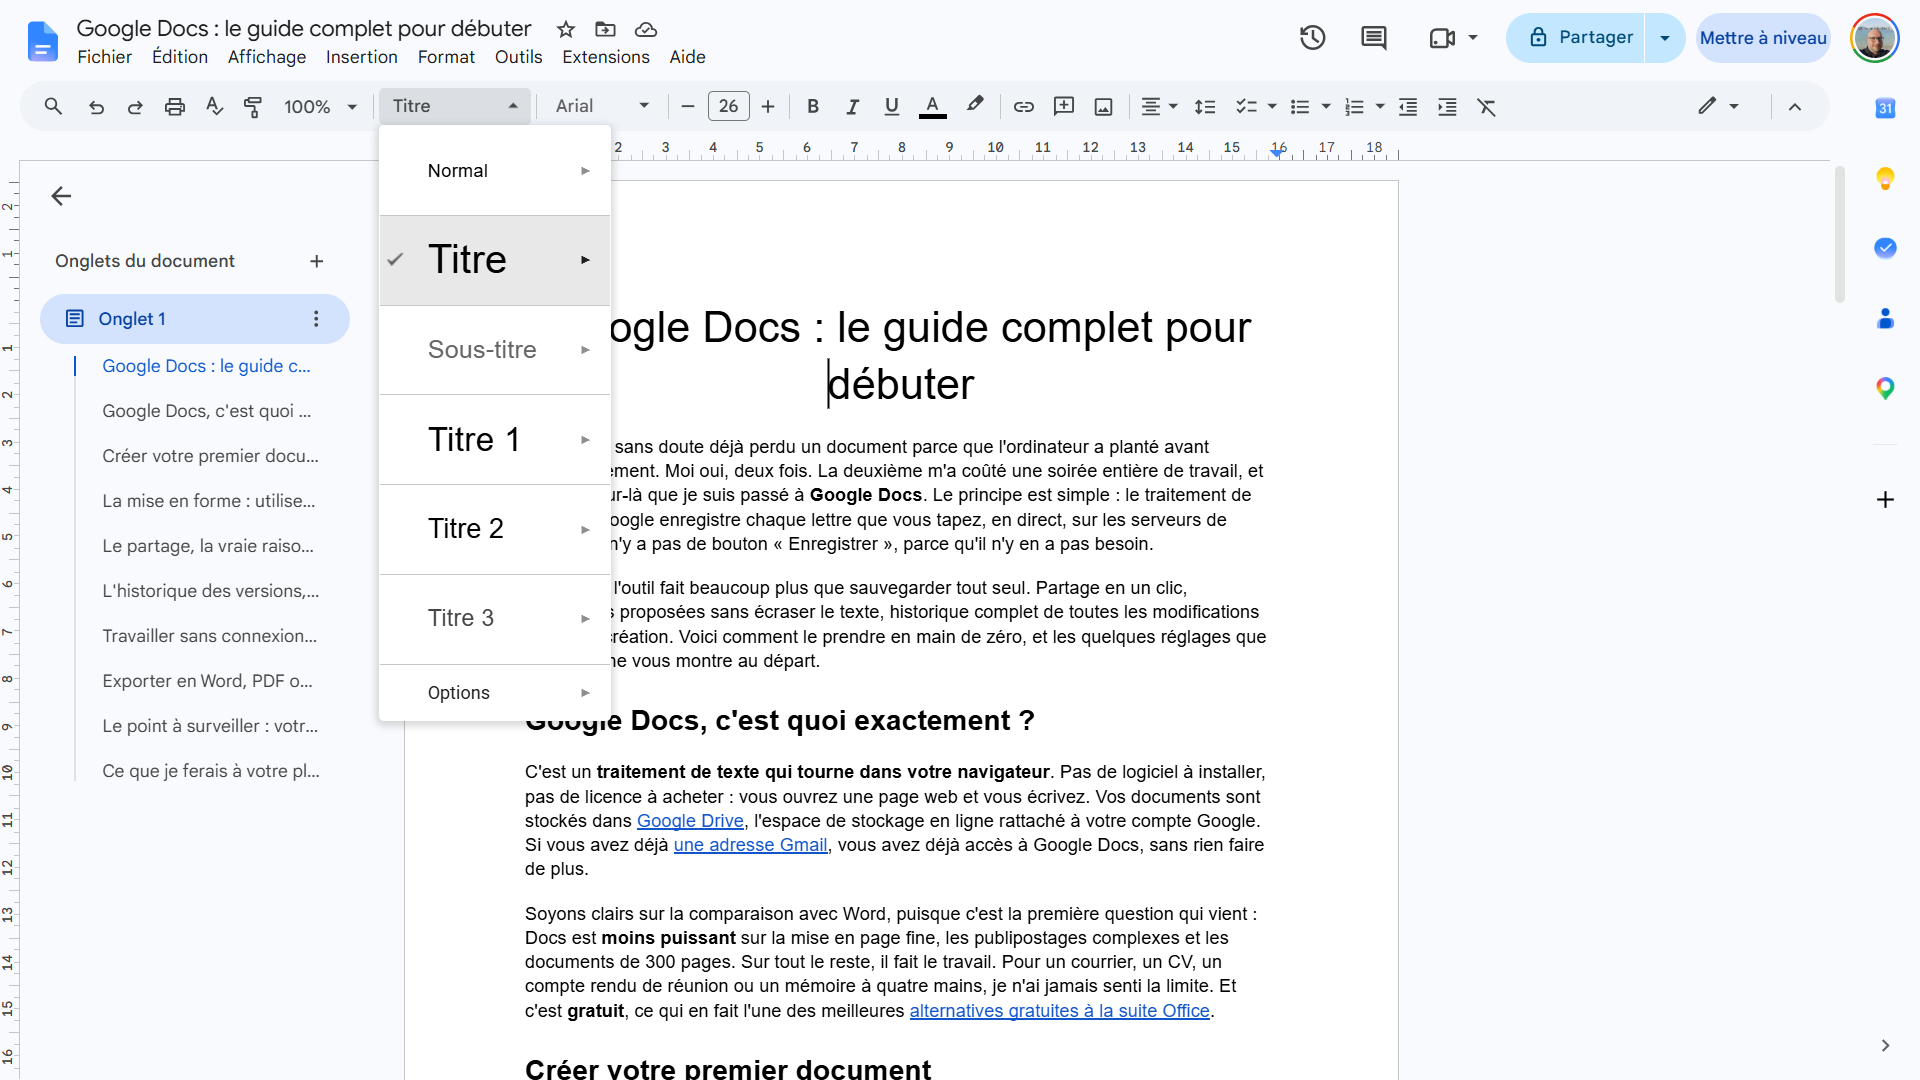Open spelling and grammar check
The image size is (1920, 1080).
pyautogui.click(x=214, y=106)
